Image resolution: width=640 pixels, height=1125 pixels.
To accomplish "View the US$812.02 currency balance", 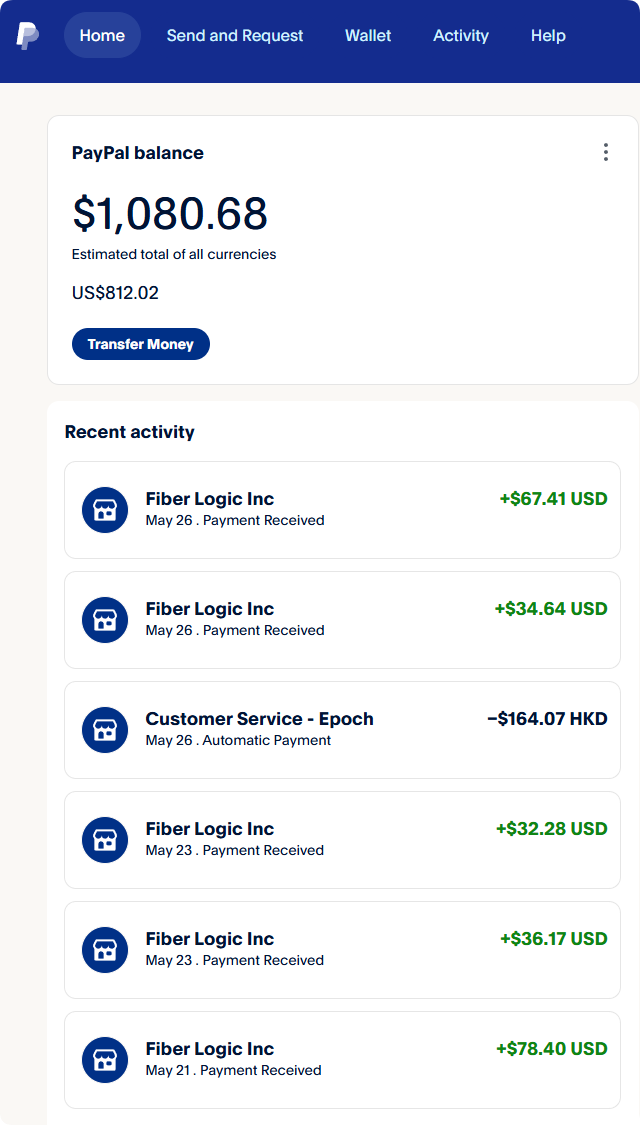I will coord(116,293).
